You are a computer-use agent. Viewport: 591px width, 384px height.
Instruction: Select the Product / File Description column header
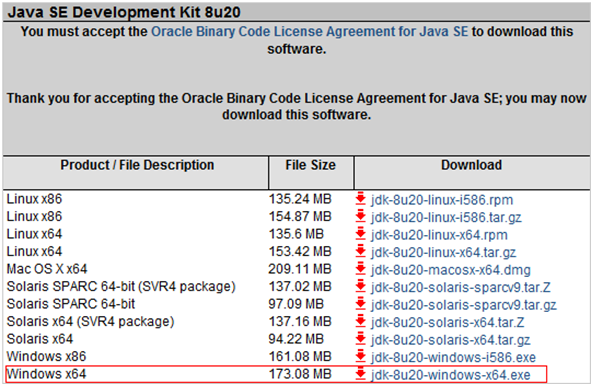pos(137,165)
